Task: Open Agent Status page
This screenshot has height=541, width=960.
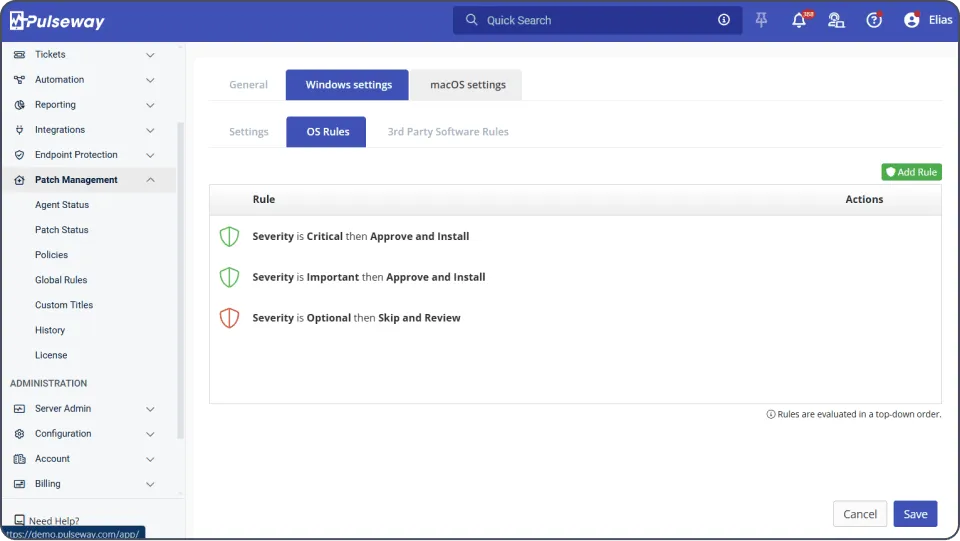Action: (62, 205)
